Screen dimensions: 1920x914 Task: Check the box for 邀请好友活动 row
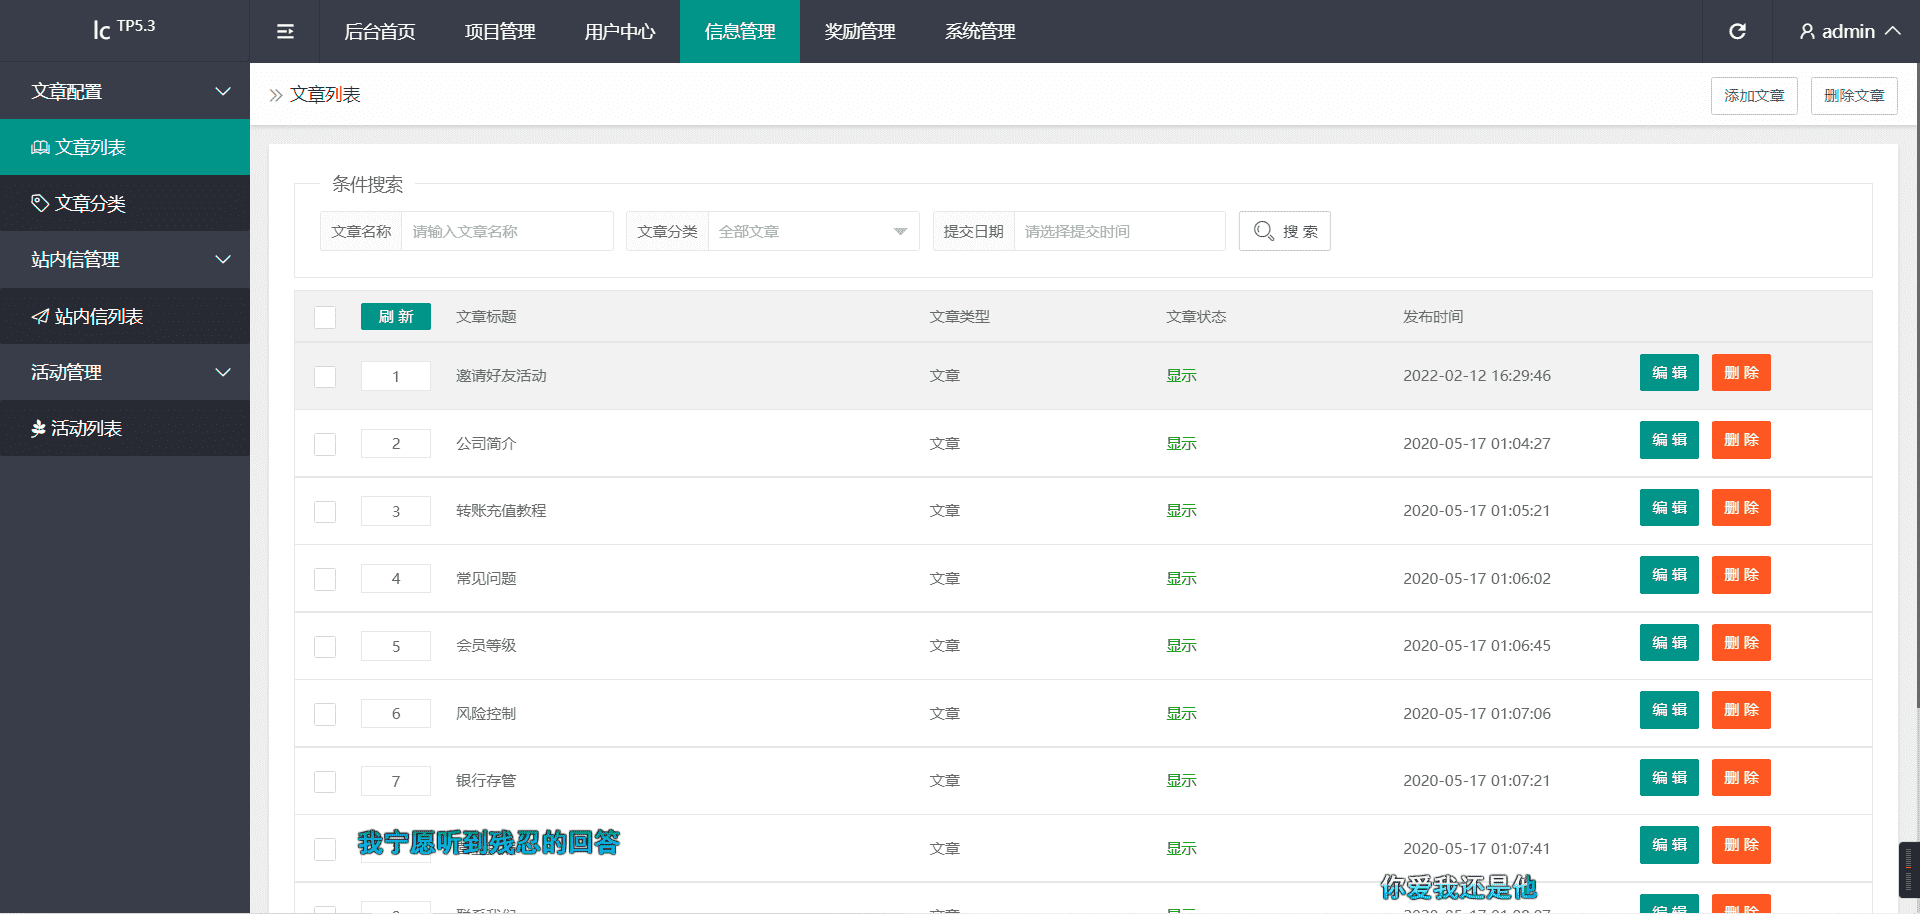pos(325,377)
